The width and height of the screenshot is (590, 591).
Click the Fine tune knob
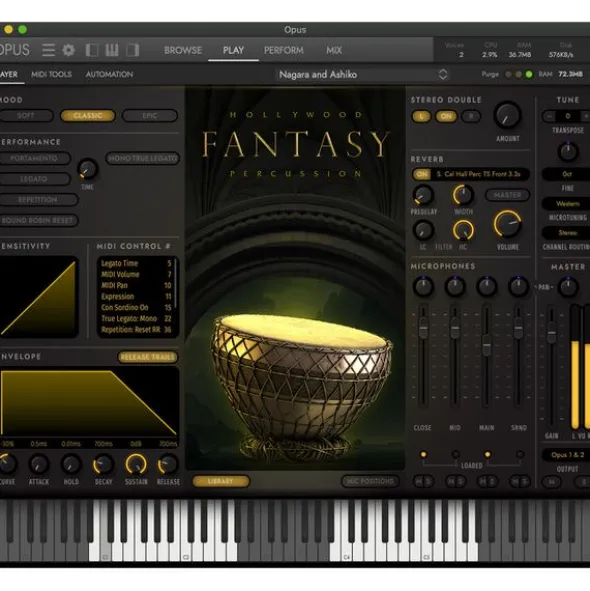[x=568, y=152]
